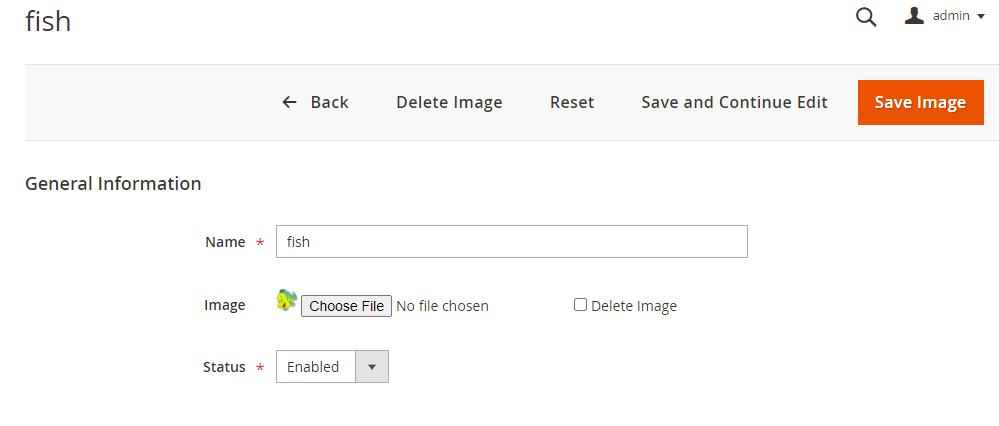Click the Delete Image checkbox label text
Screen dimensions: 999x426
pyautogui.click(x=634, y=306)
